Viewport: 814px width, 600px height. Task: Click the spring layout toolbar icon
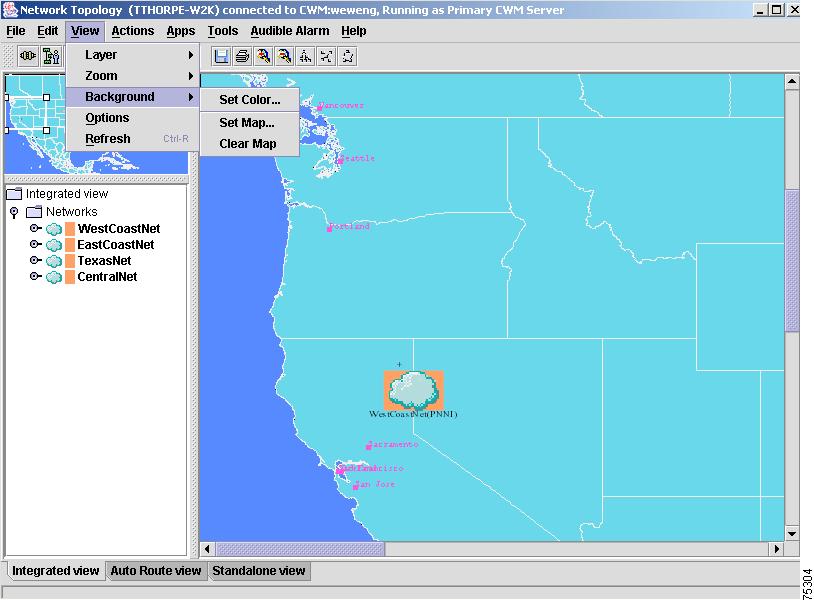coord(327,56)
